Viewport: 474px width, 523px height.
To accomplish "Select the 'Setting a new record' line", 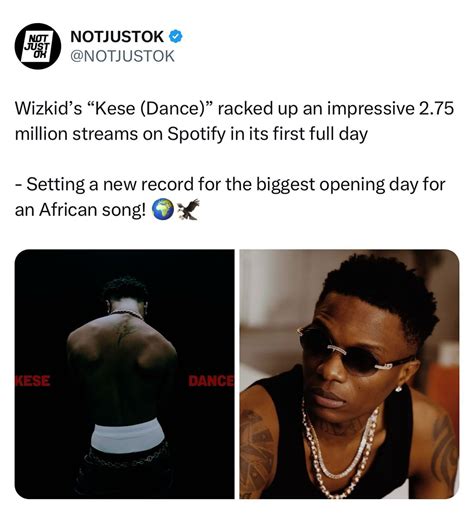I will click(230, 197).
